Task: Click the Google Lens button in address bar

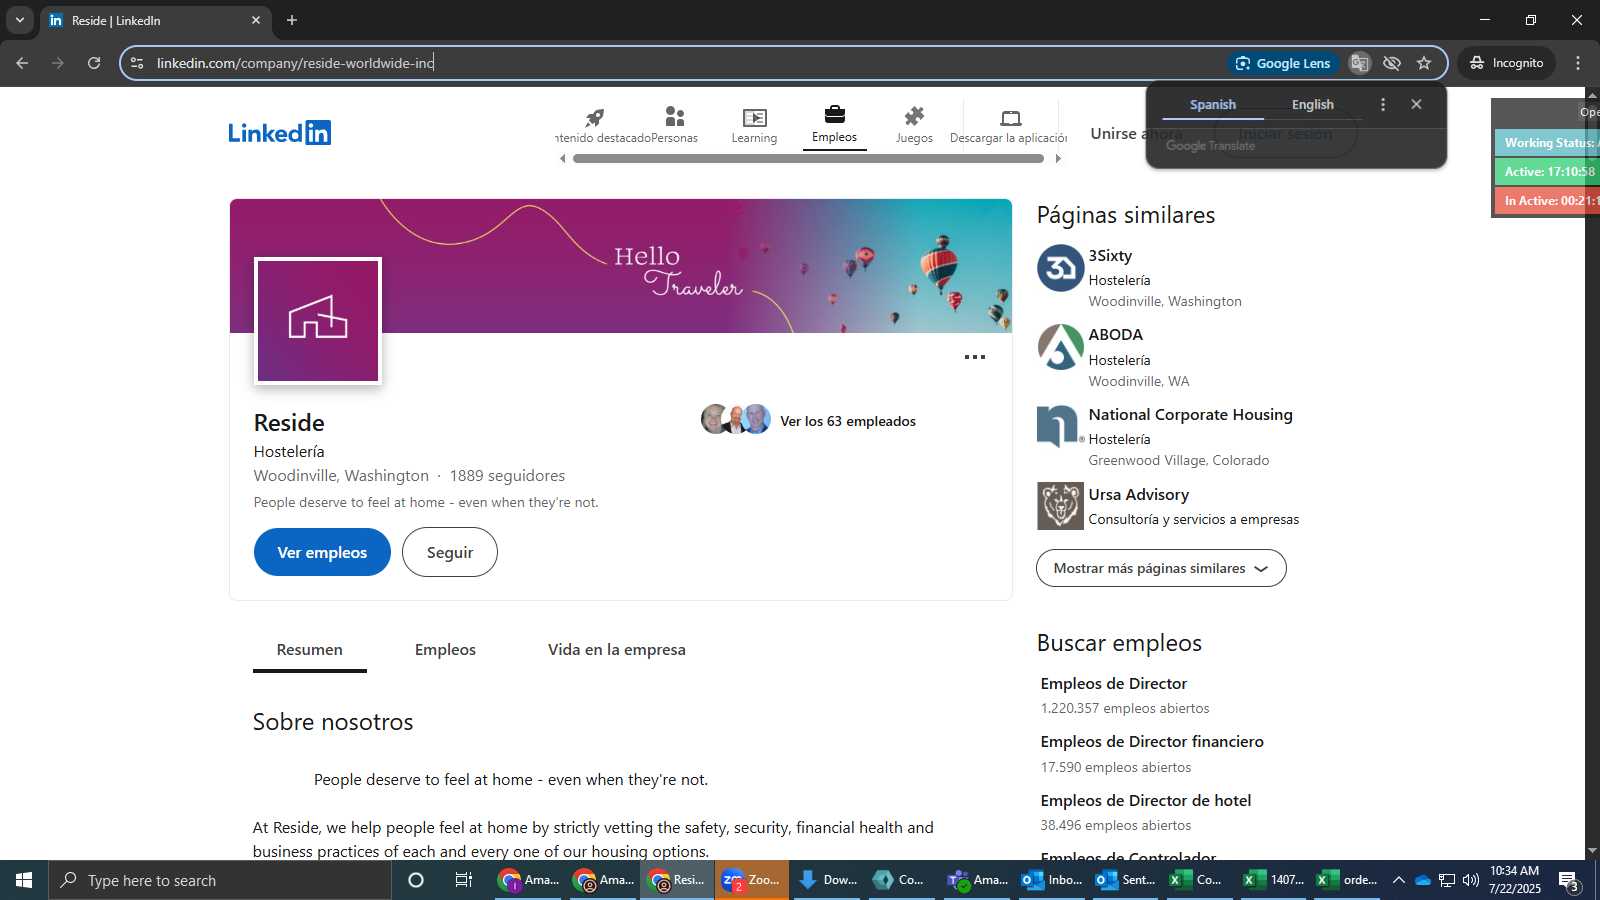Action: 1282,63
